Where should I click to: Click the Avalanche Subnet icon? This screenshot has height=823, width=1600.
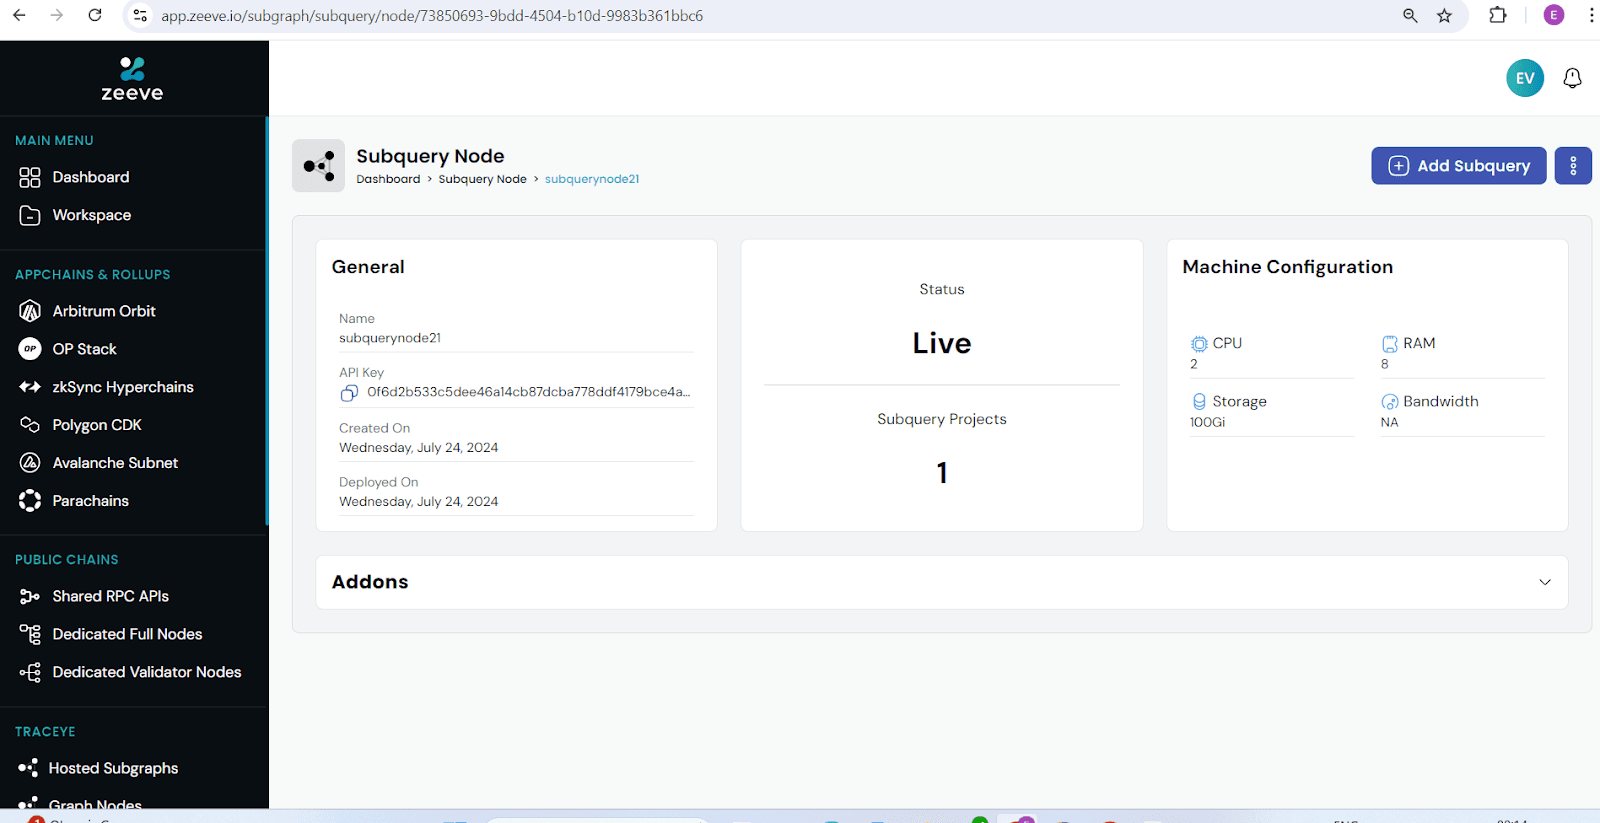[x=30, y=463]
